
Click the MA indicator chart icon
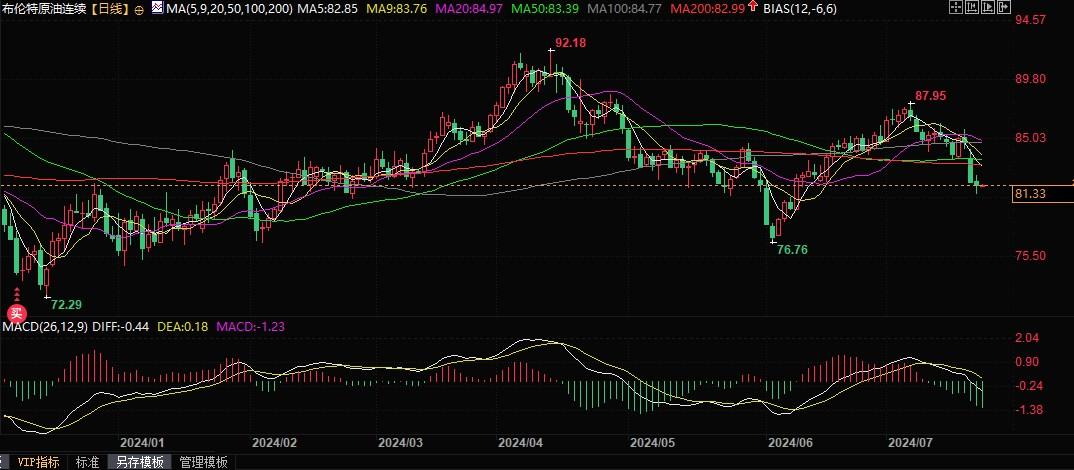pos(158,8)
